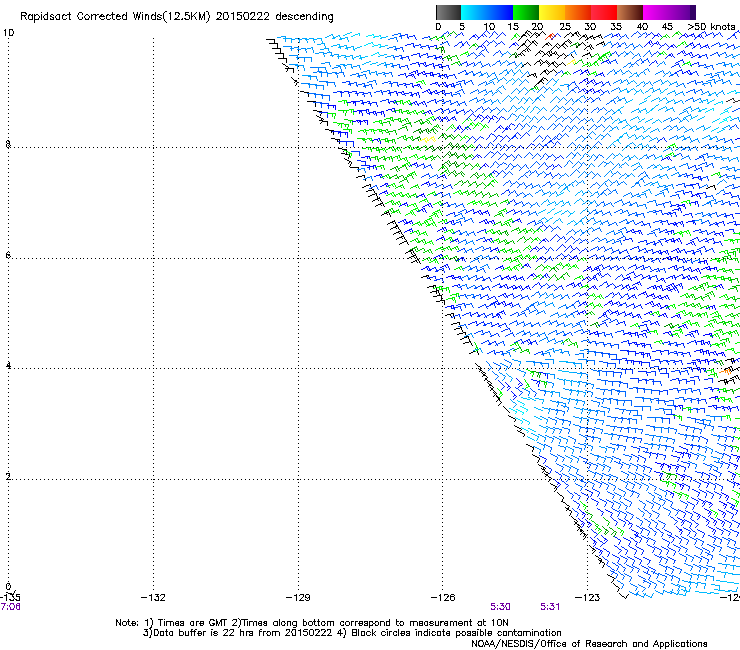Click the gray 0-5 knots legend color
Viewport: 740px width, 650px height.
[x=448, y=12]
